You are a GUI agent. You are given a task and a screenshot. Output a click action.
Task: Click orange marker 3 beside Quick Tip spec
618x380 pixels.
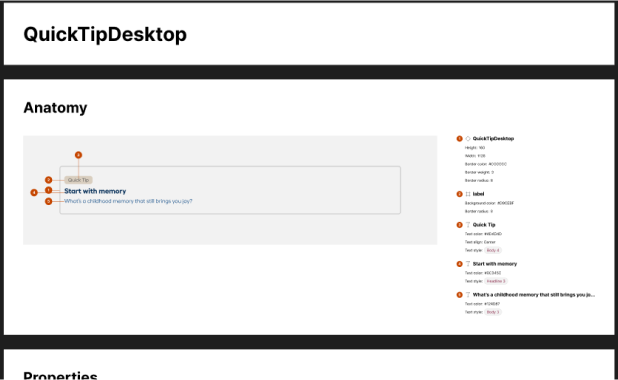[459, 225]
